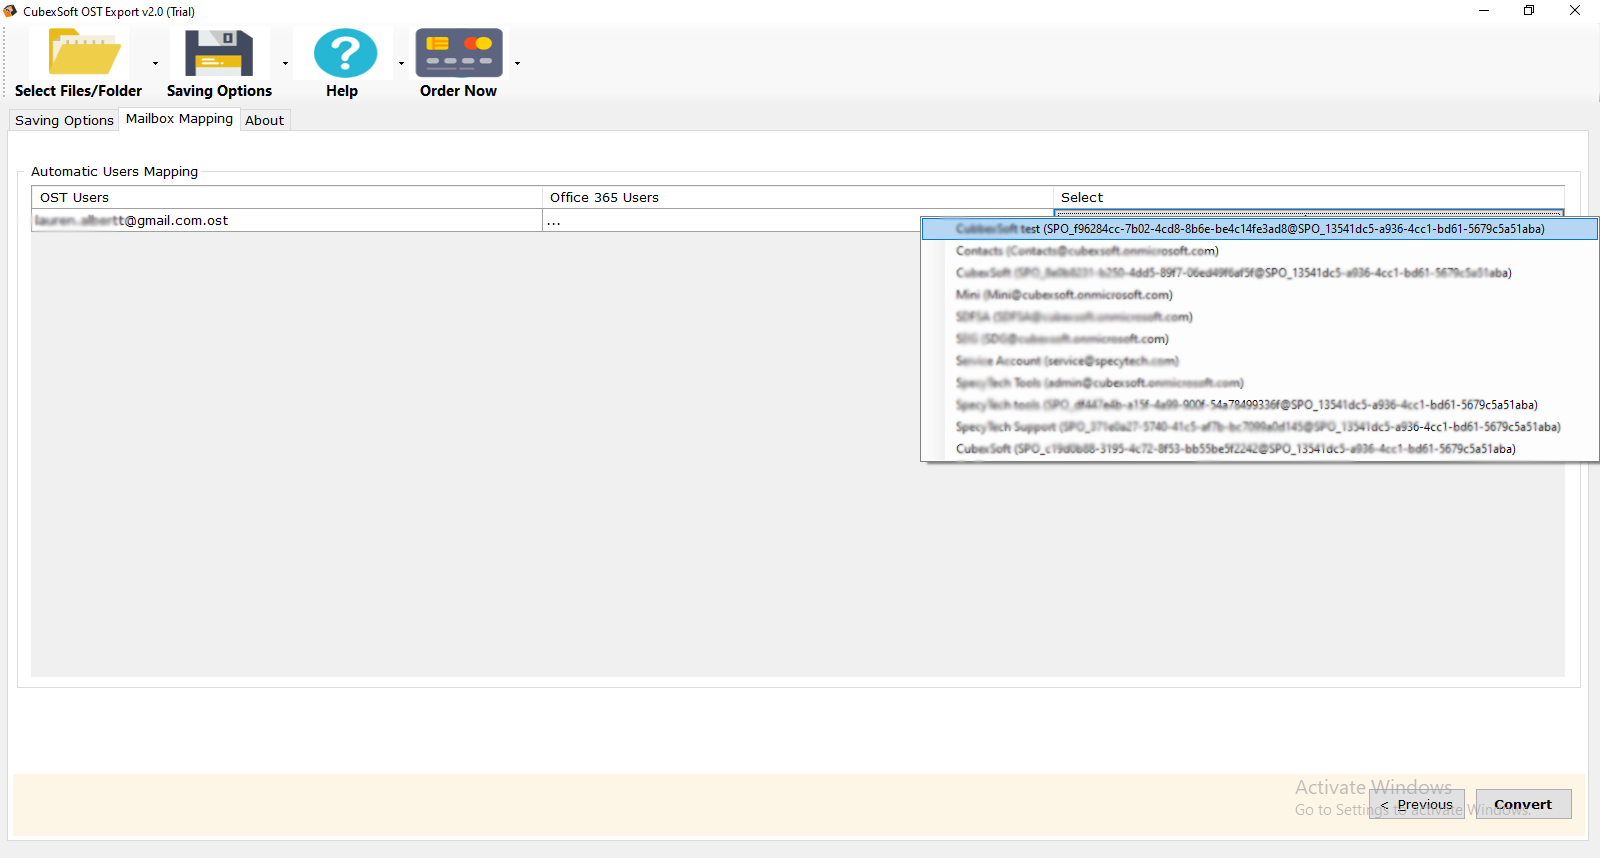This screenshot has height=858, width=1600.
Task: Open Help via the question mark icon
Action: (x=344, y=53)
